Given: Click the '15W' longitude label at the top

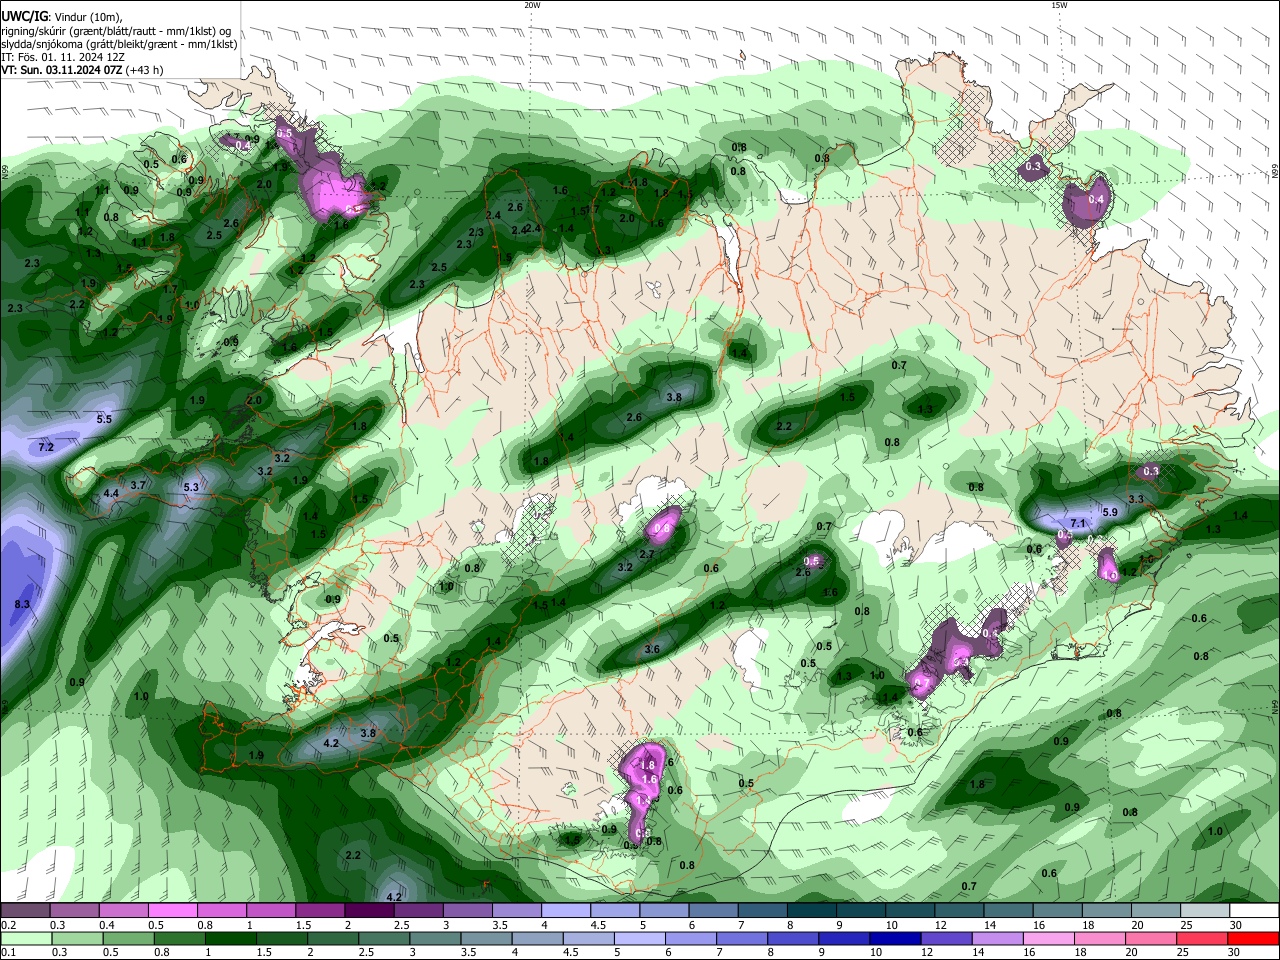Looking at the screenshot, I should click(x=1059, y=5).
